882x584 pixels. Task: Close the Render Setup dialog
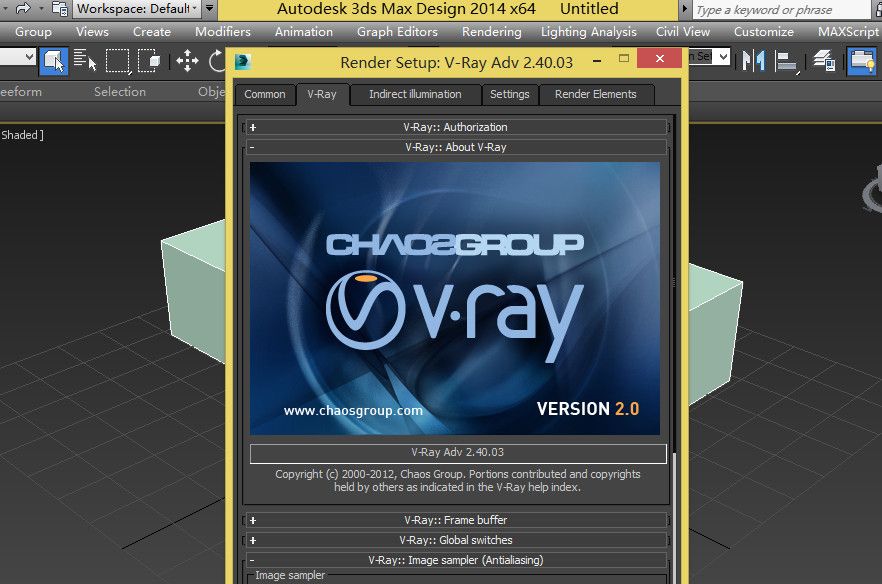click(660, 59)
